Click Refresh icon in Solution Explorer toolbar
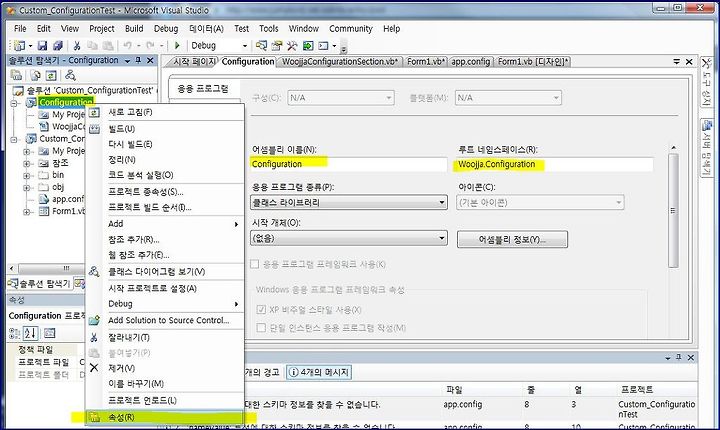This screenshot has width=720, height=430. [x=51, y=75]
